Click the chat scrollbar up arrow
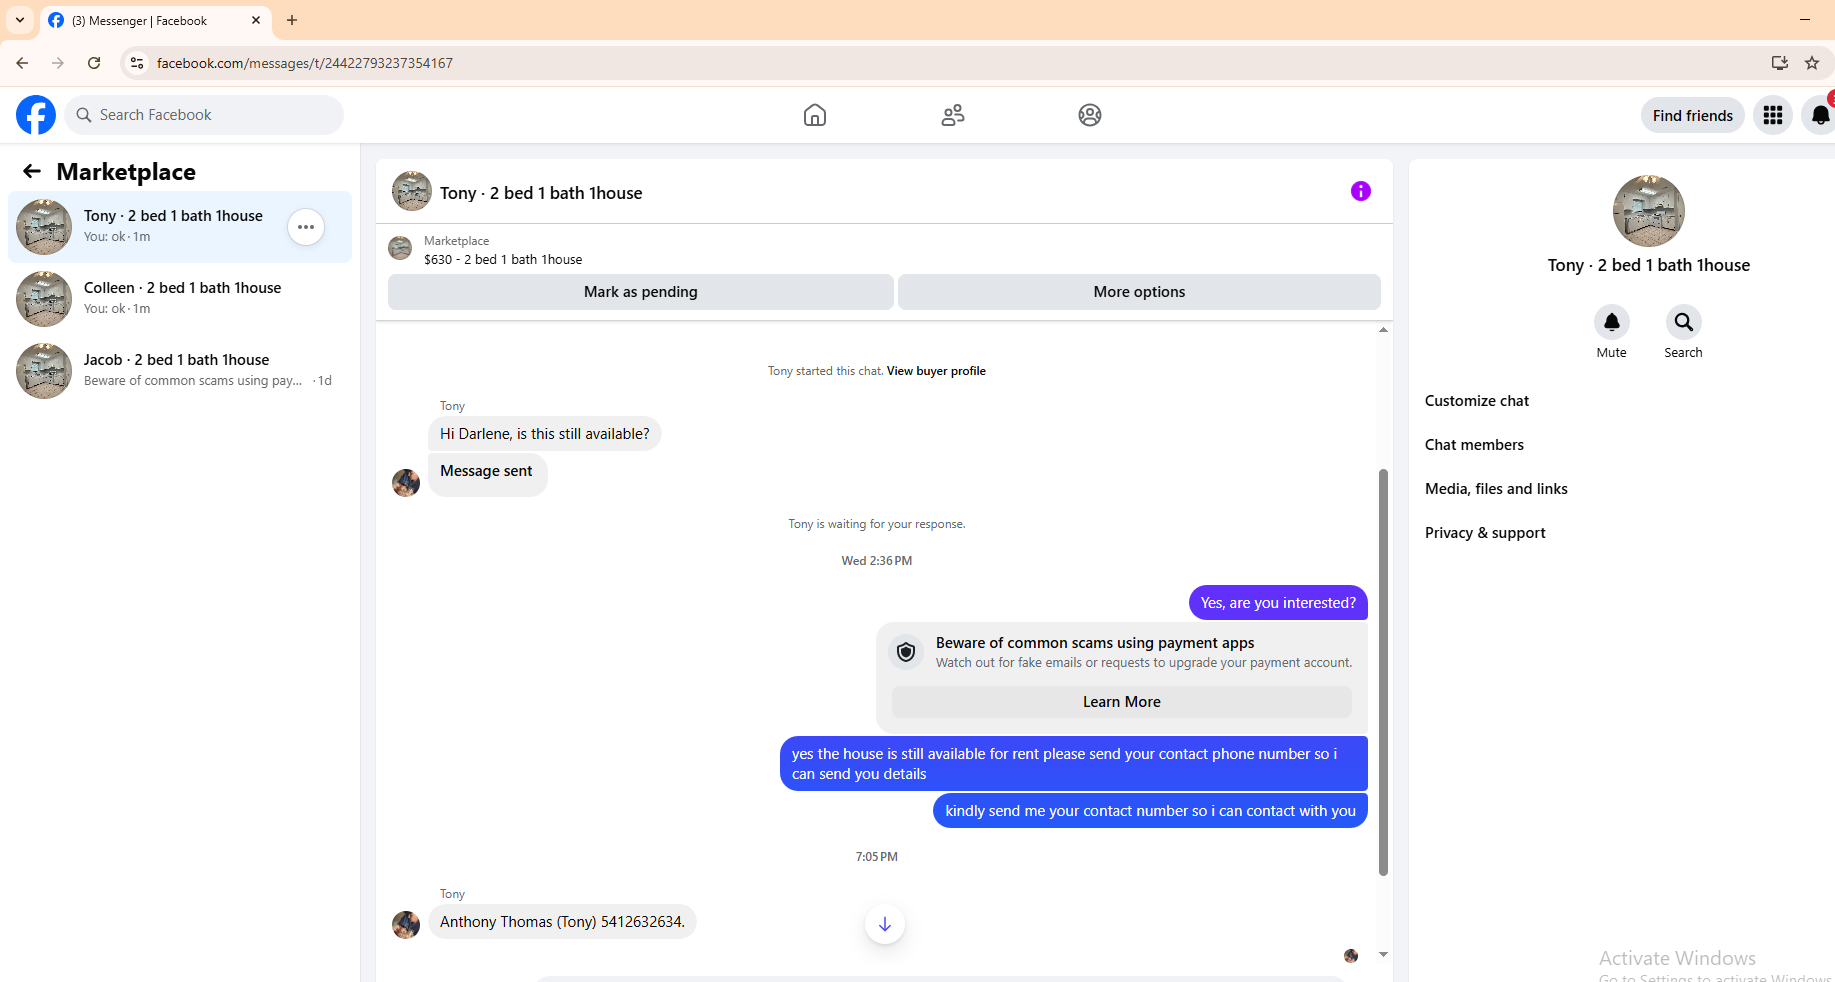1835x982 pixels. [1383, 329]
